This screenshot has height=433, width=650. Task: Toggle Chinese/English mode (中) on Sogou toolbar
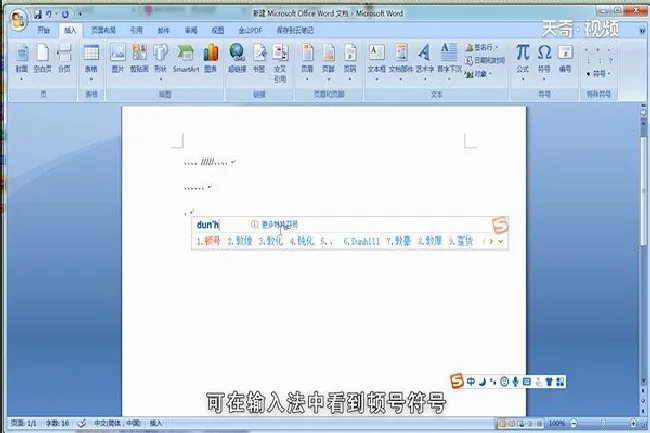(x=471, y=381)
